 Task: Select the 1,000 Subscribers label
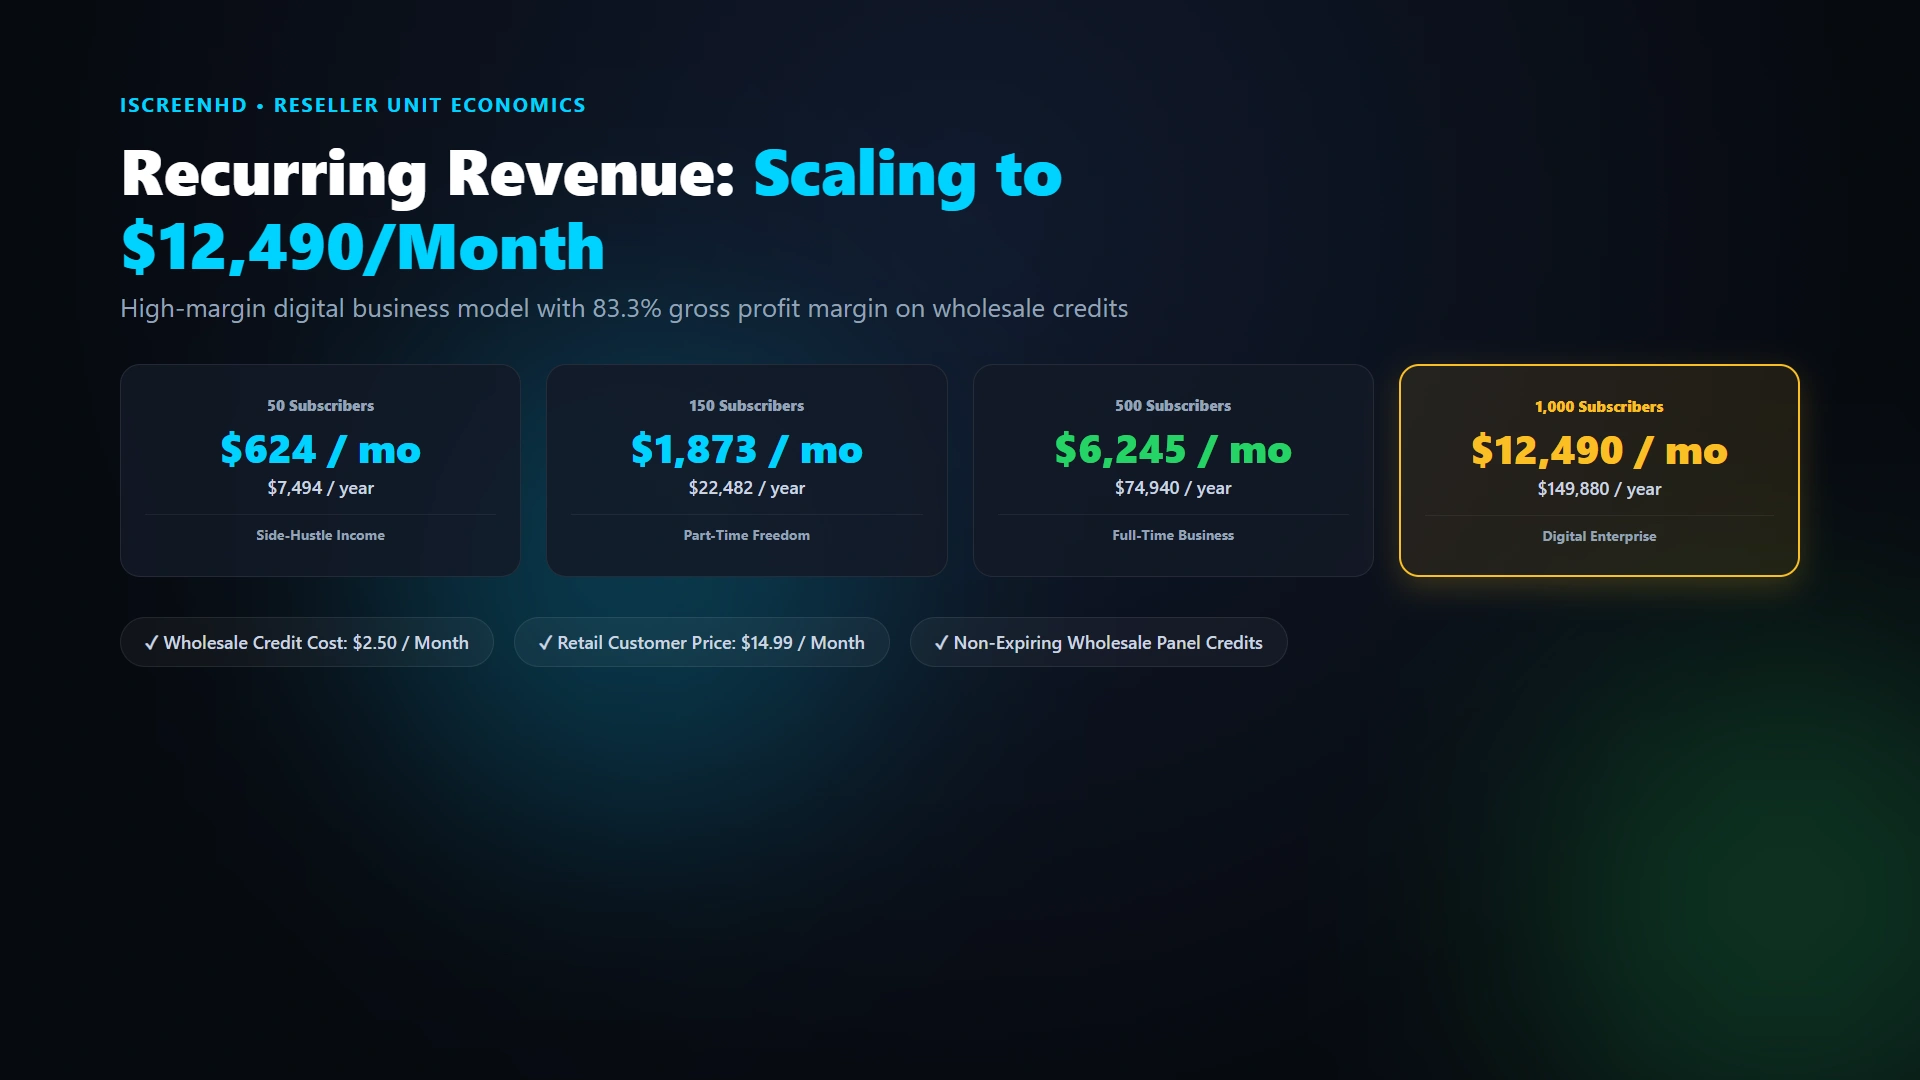point(1599,406)
